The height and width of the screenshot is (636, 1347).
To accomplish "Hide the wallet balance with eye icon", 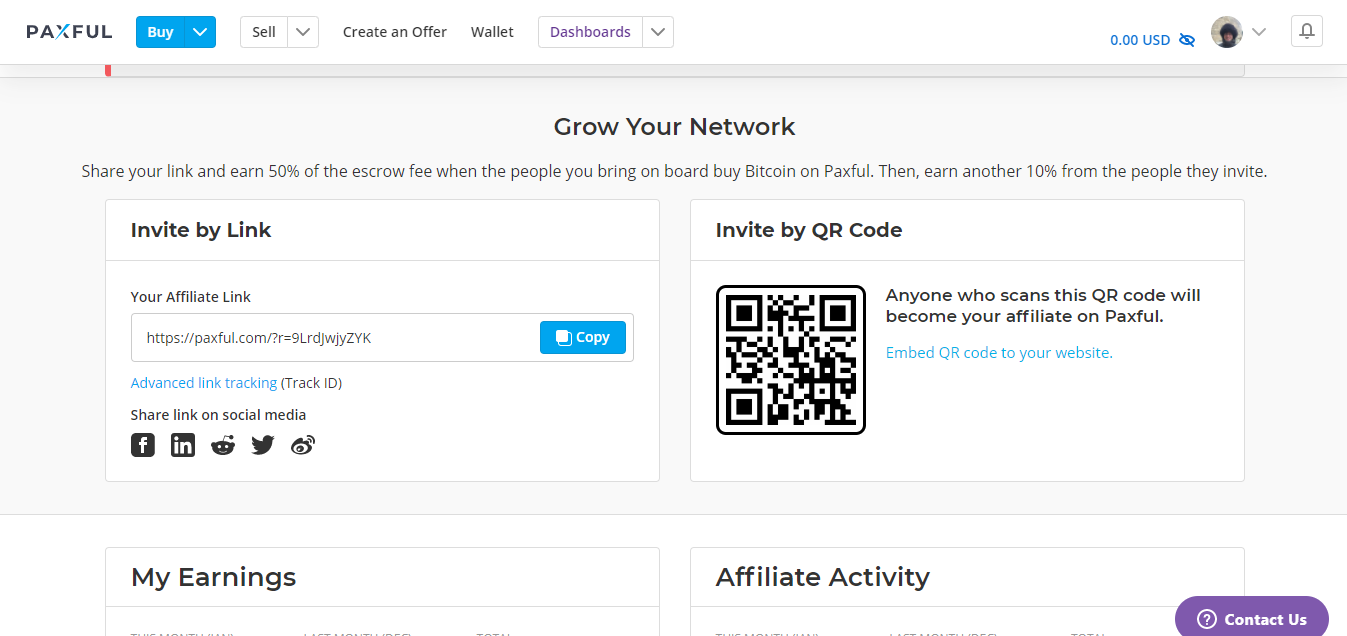I will [x=1187, y=40].
